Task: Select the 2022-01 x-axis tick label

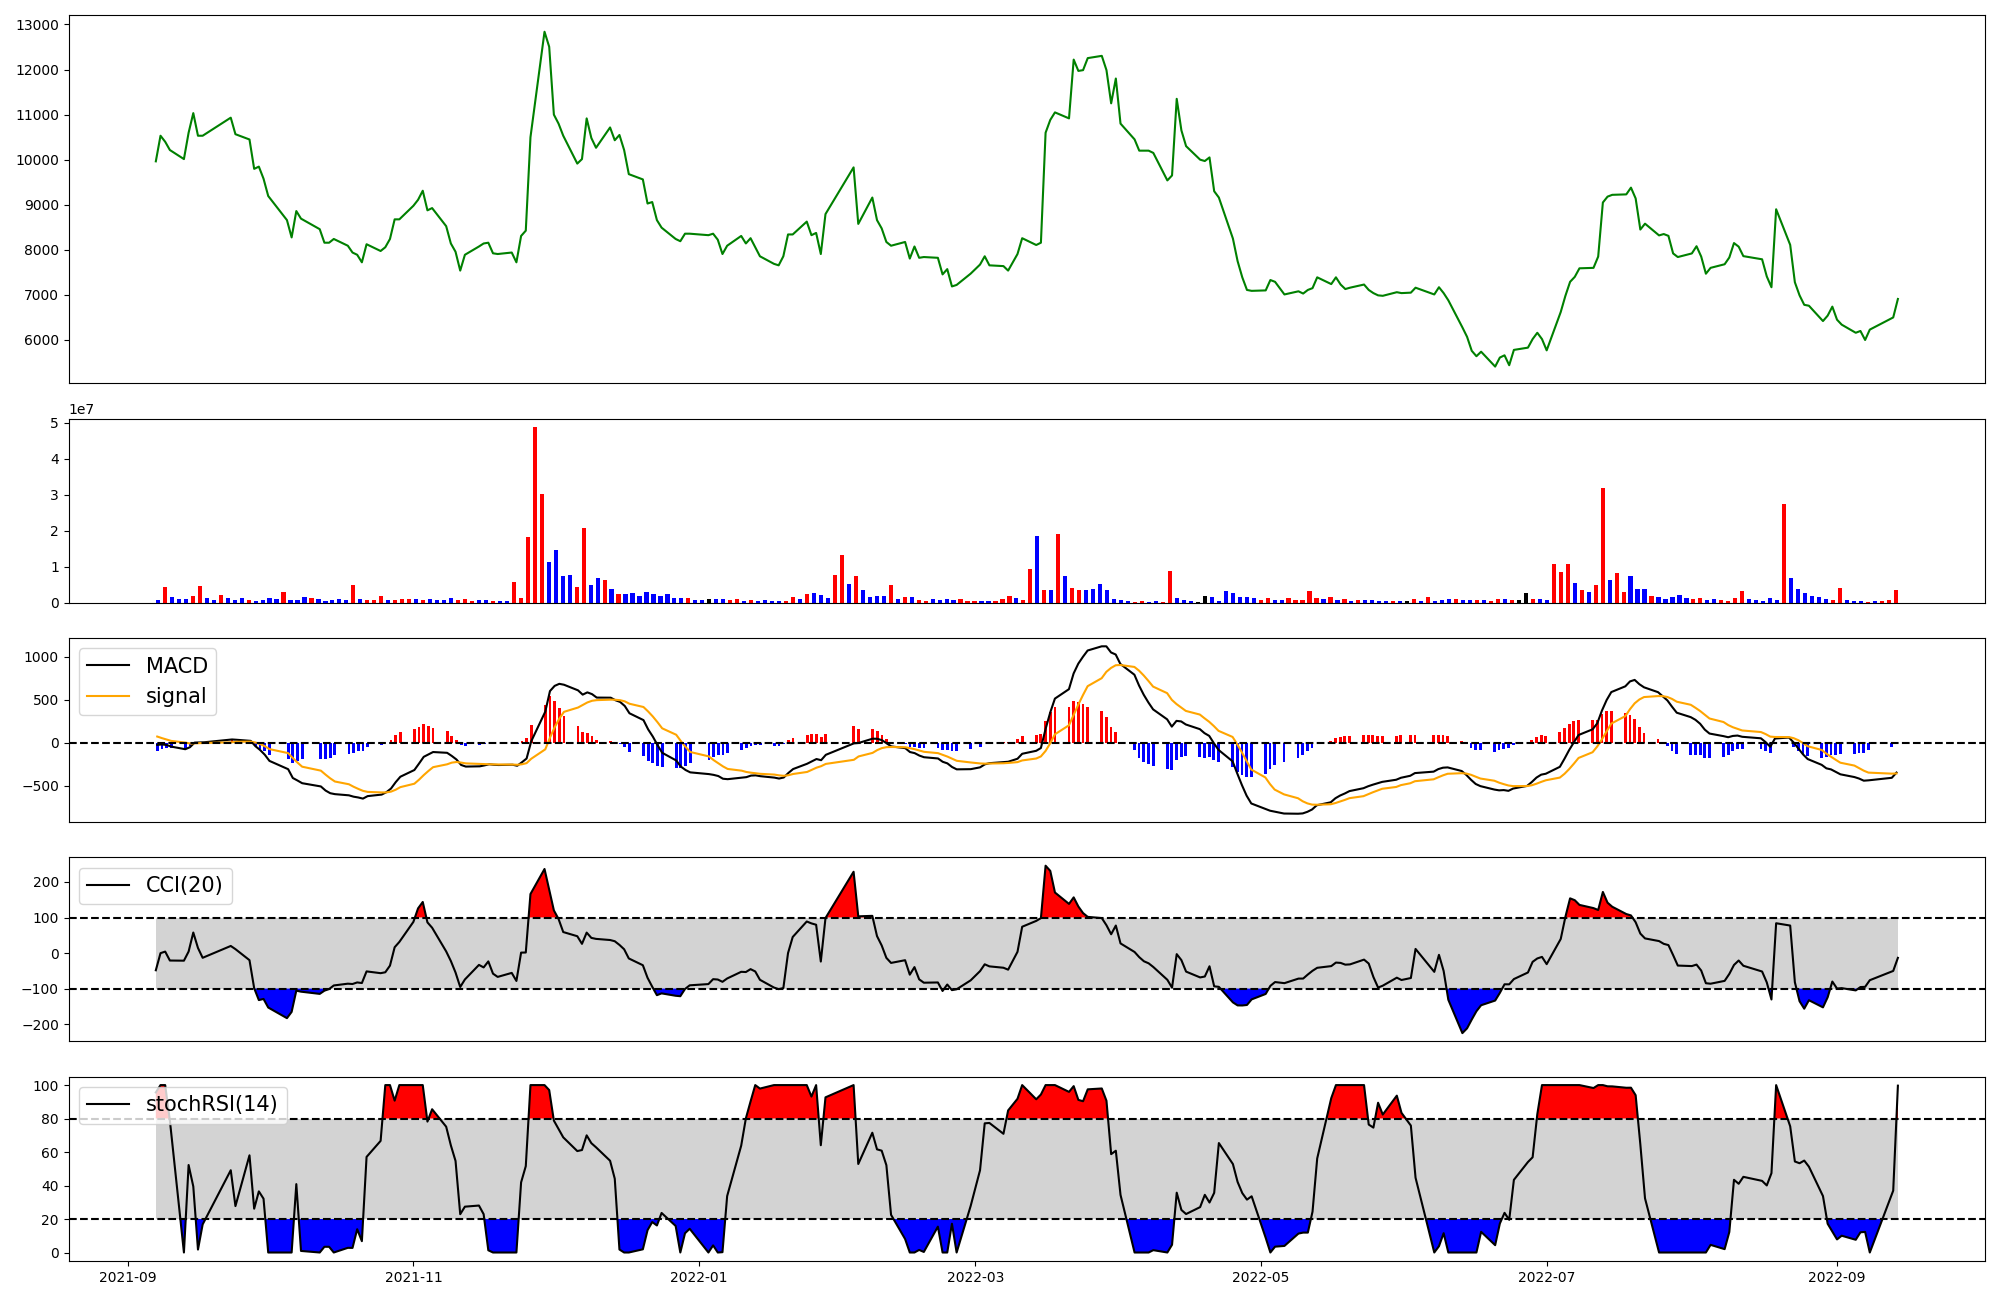Action: [x=698, y=1277]
